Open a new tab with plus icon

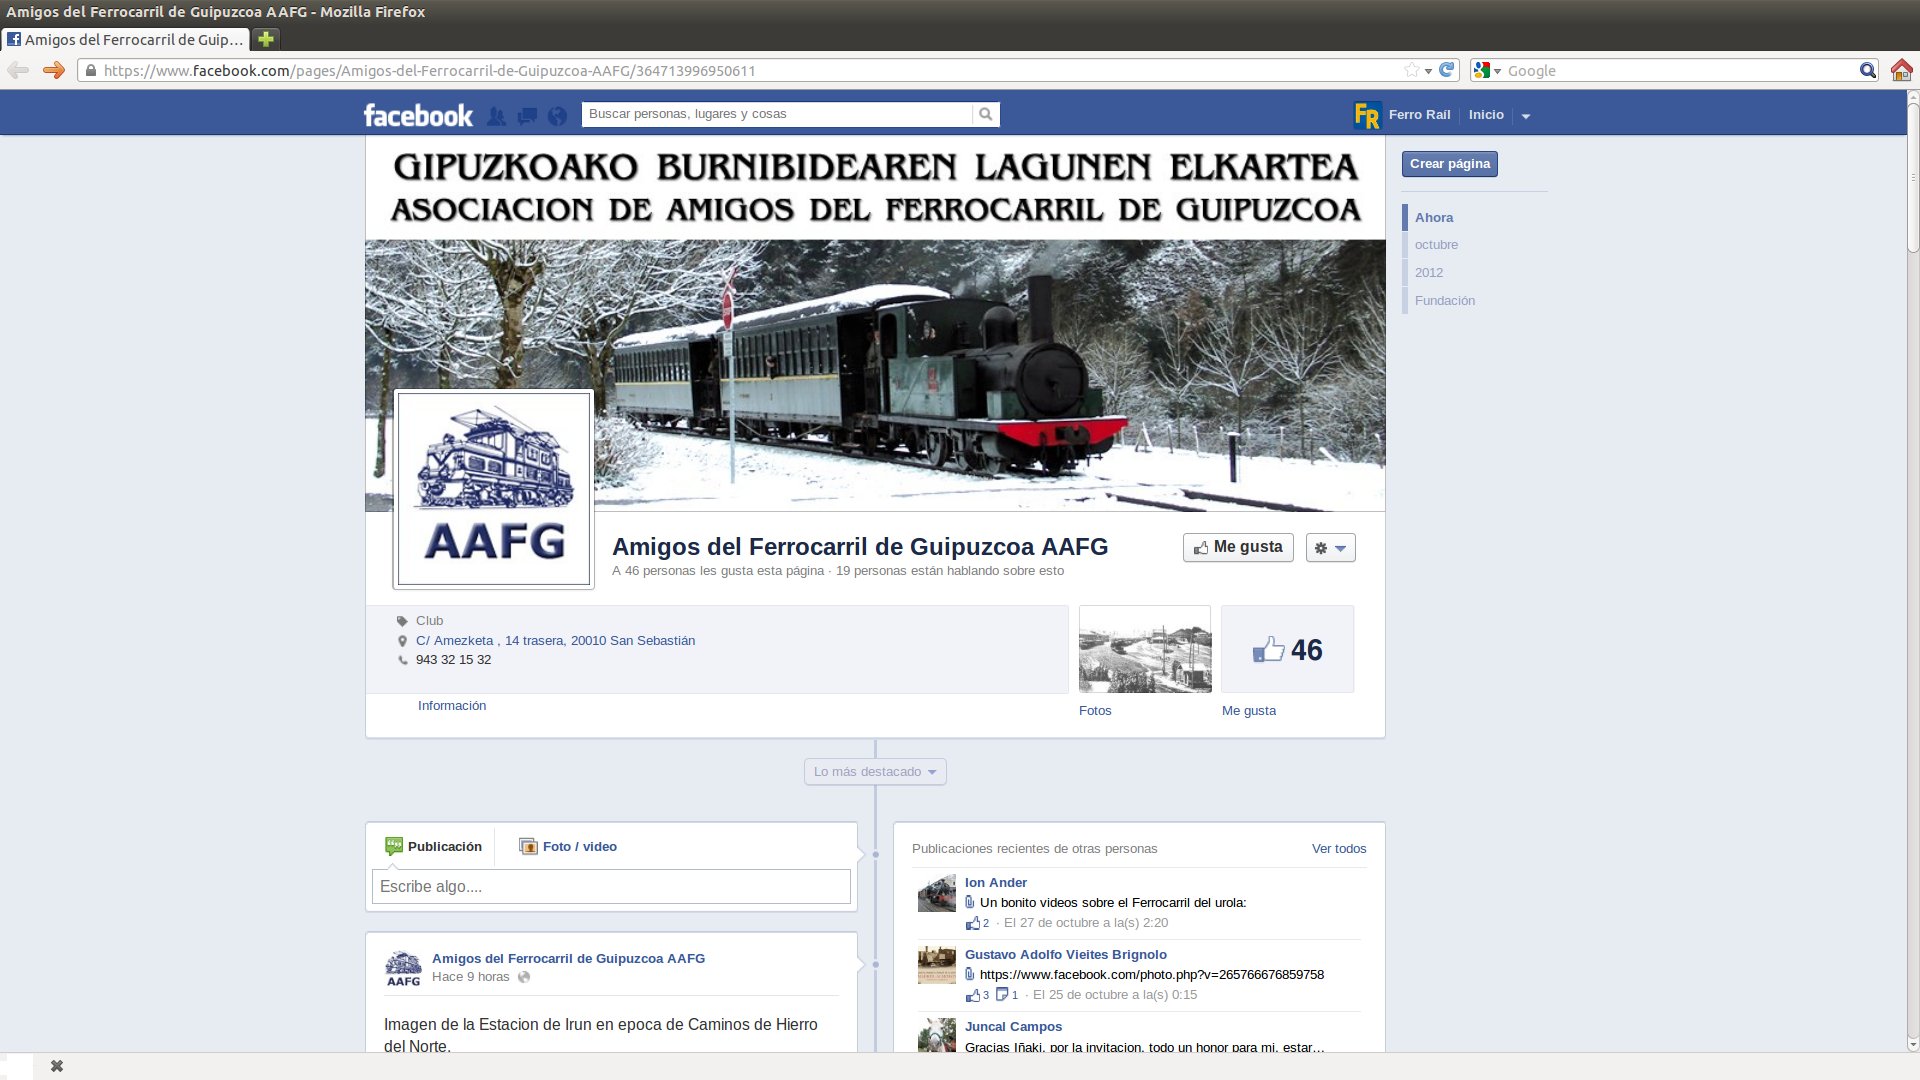266,39
